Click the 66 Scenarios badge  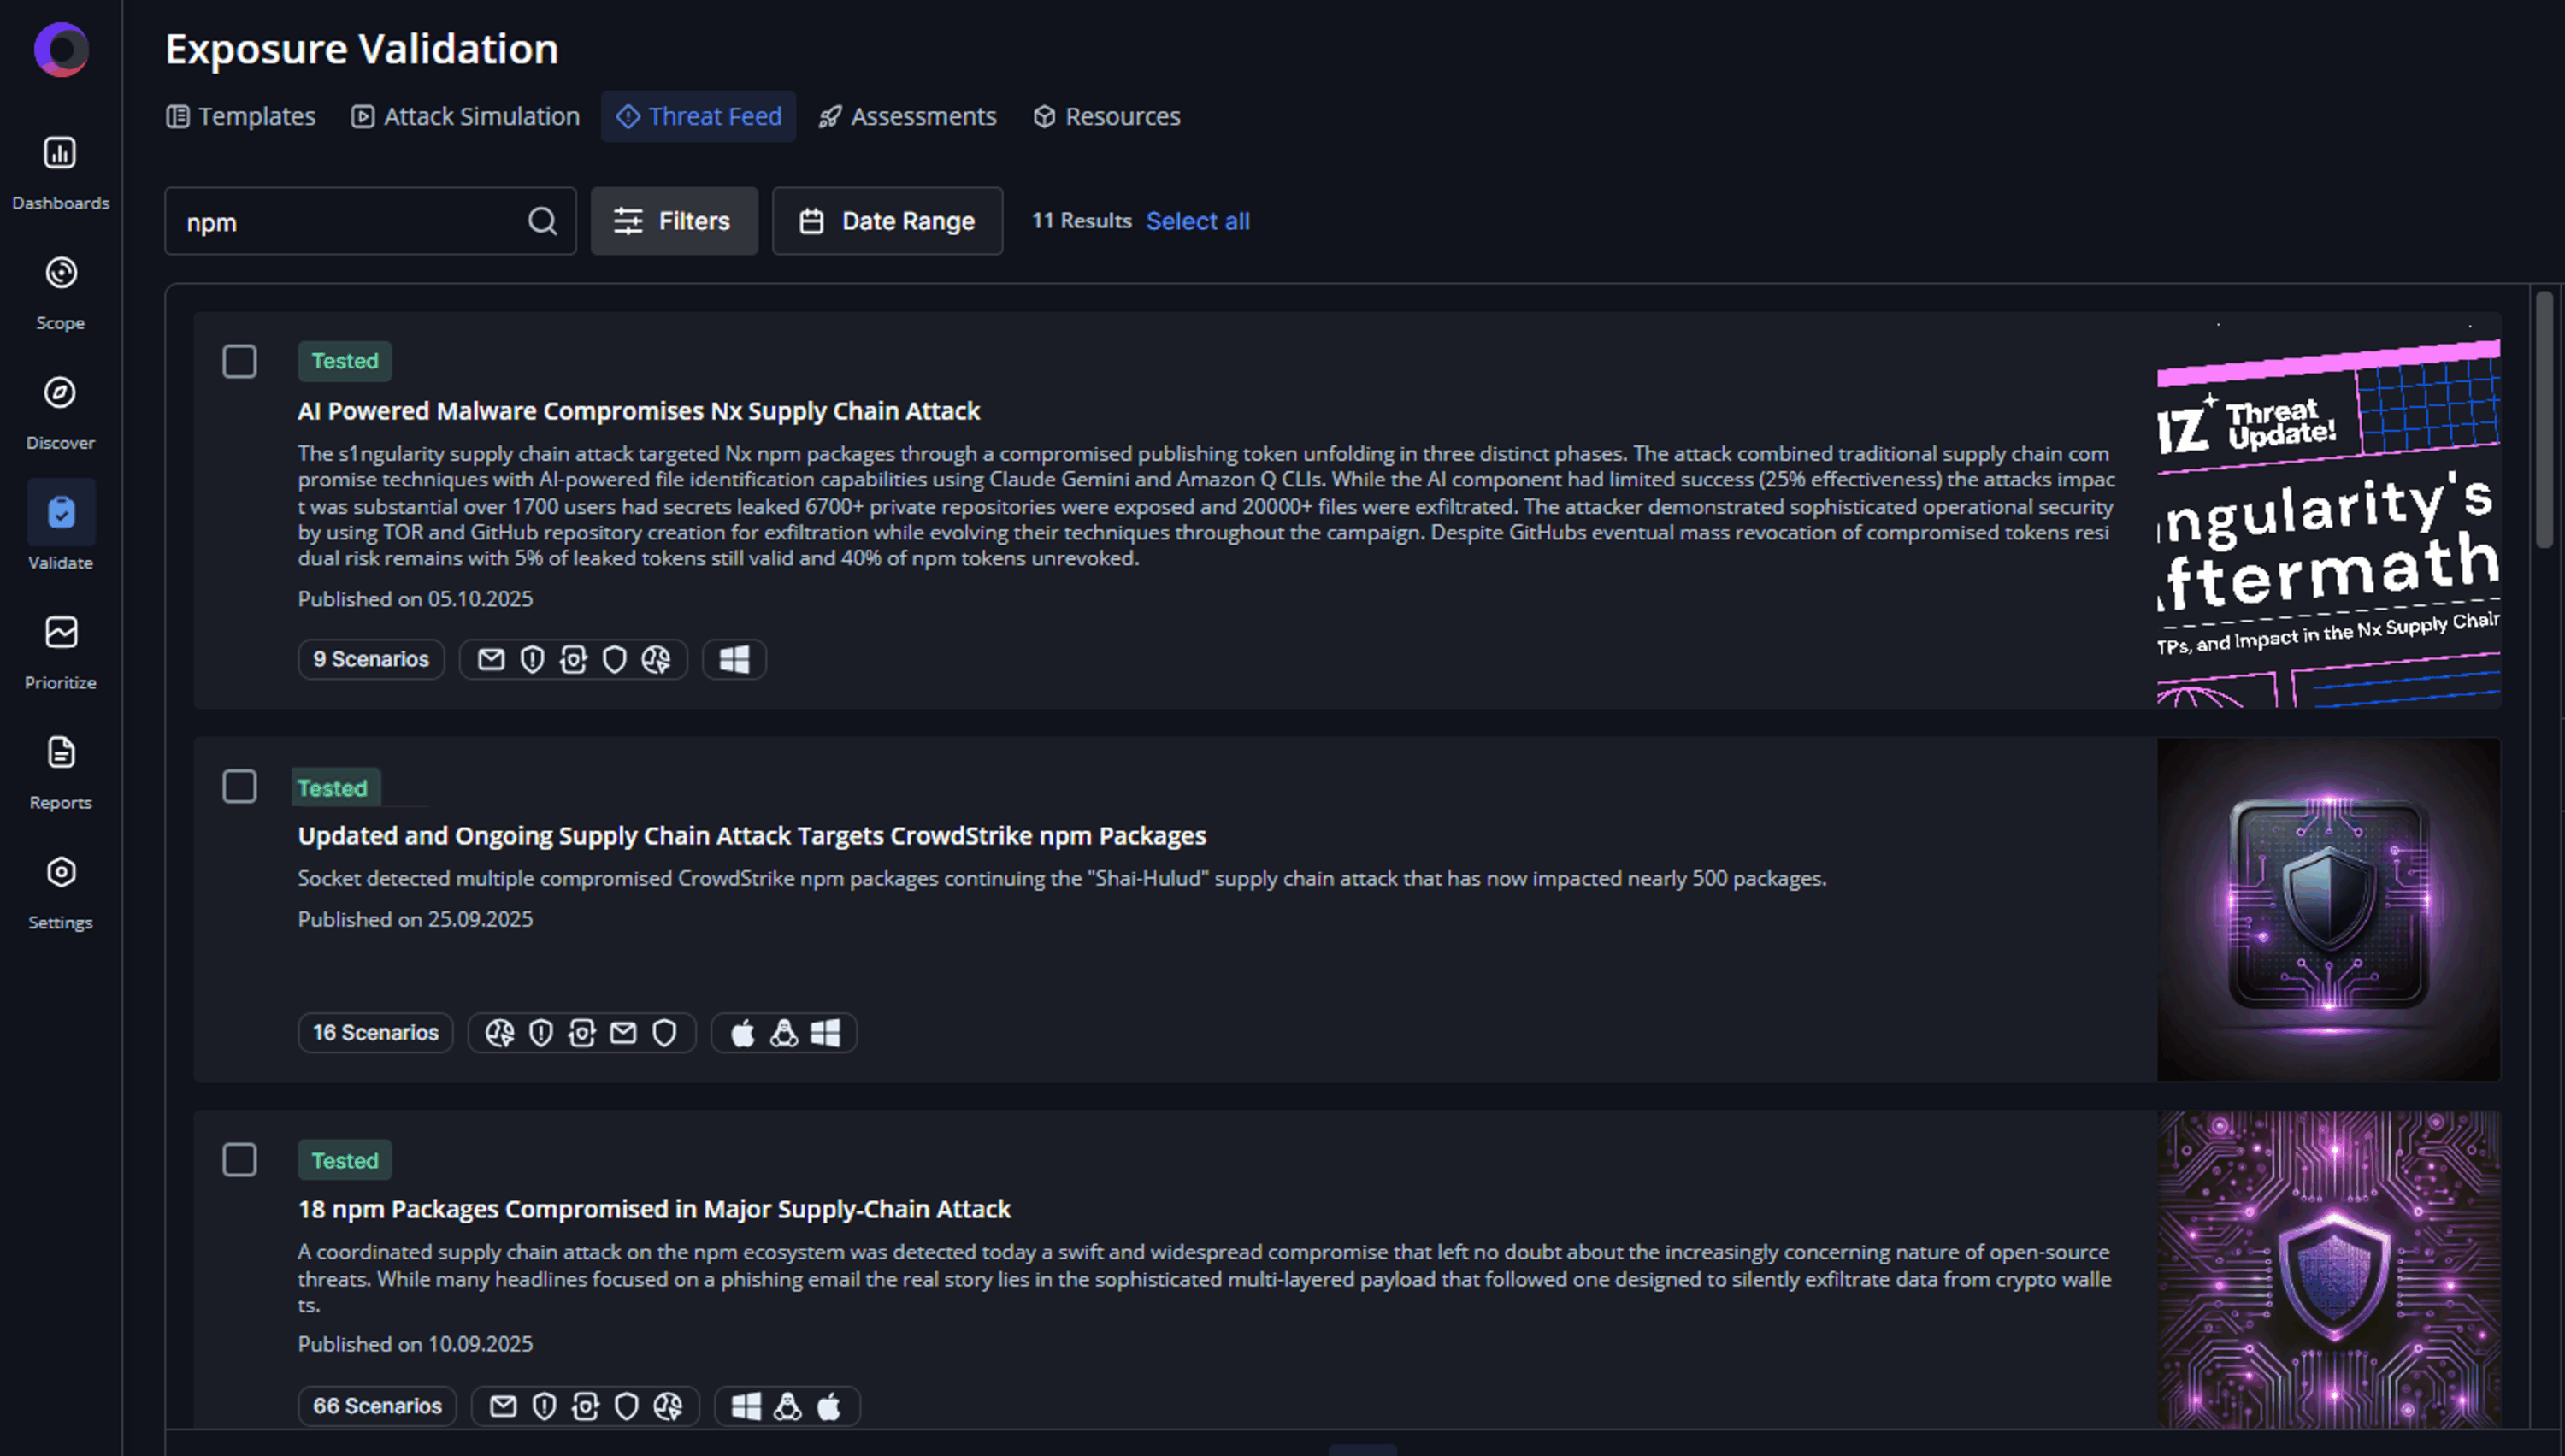[377, 1405]
